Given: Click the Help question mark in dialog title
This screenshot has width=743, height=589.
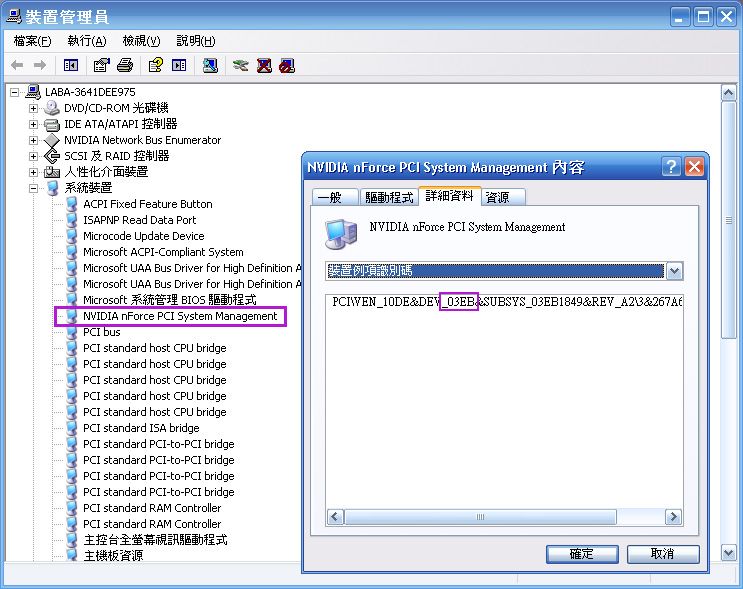Looking at the screenshot, I should pos(671,167).
